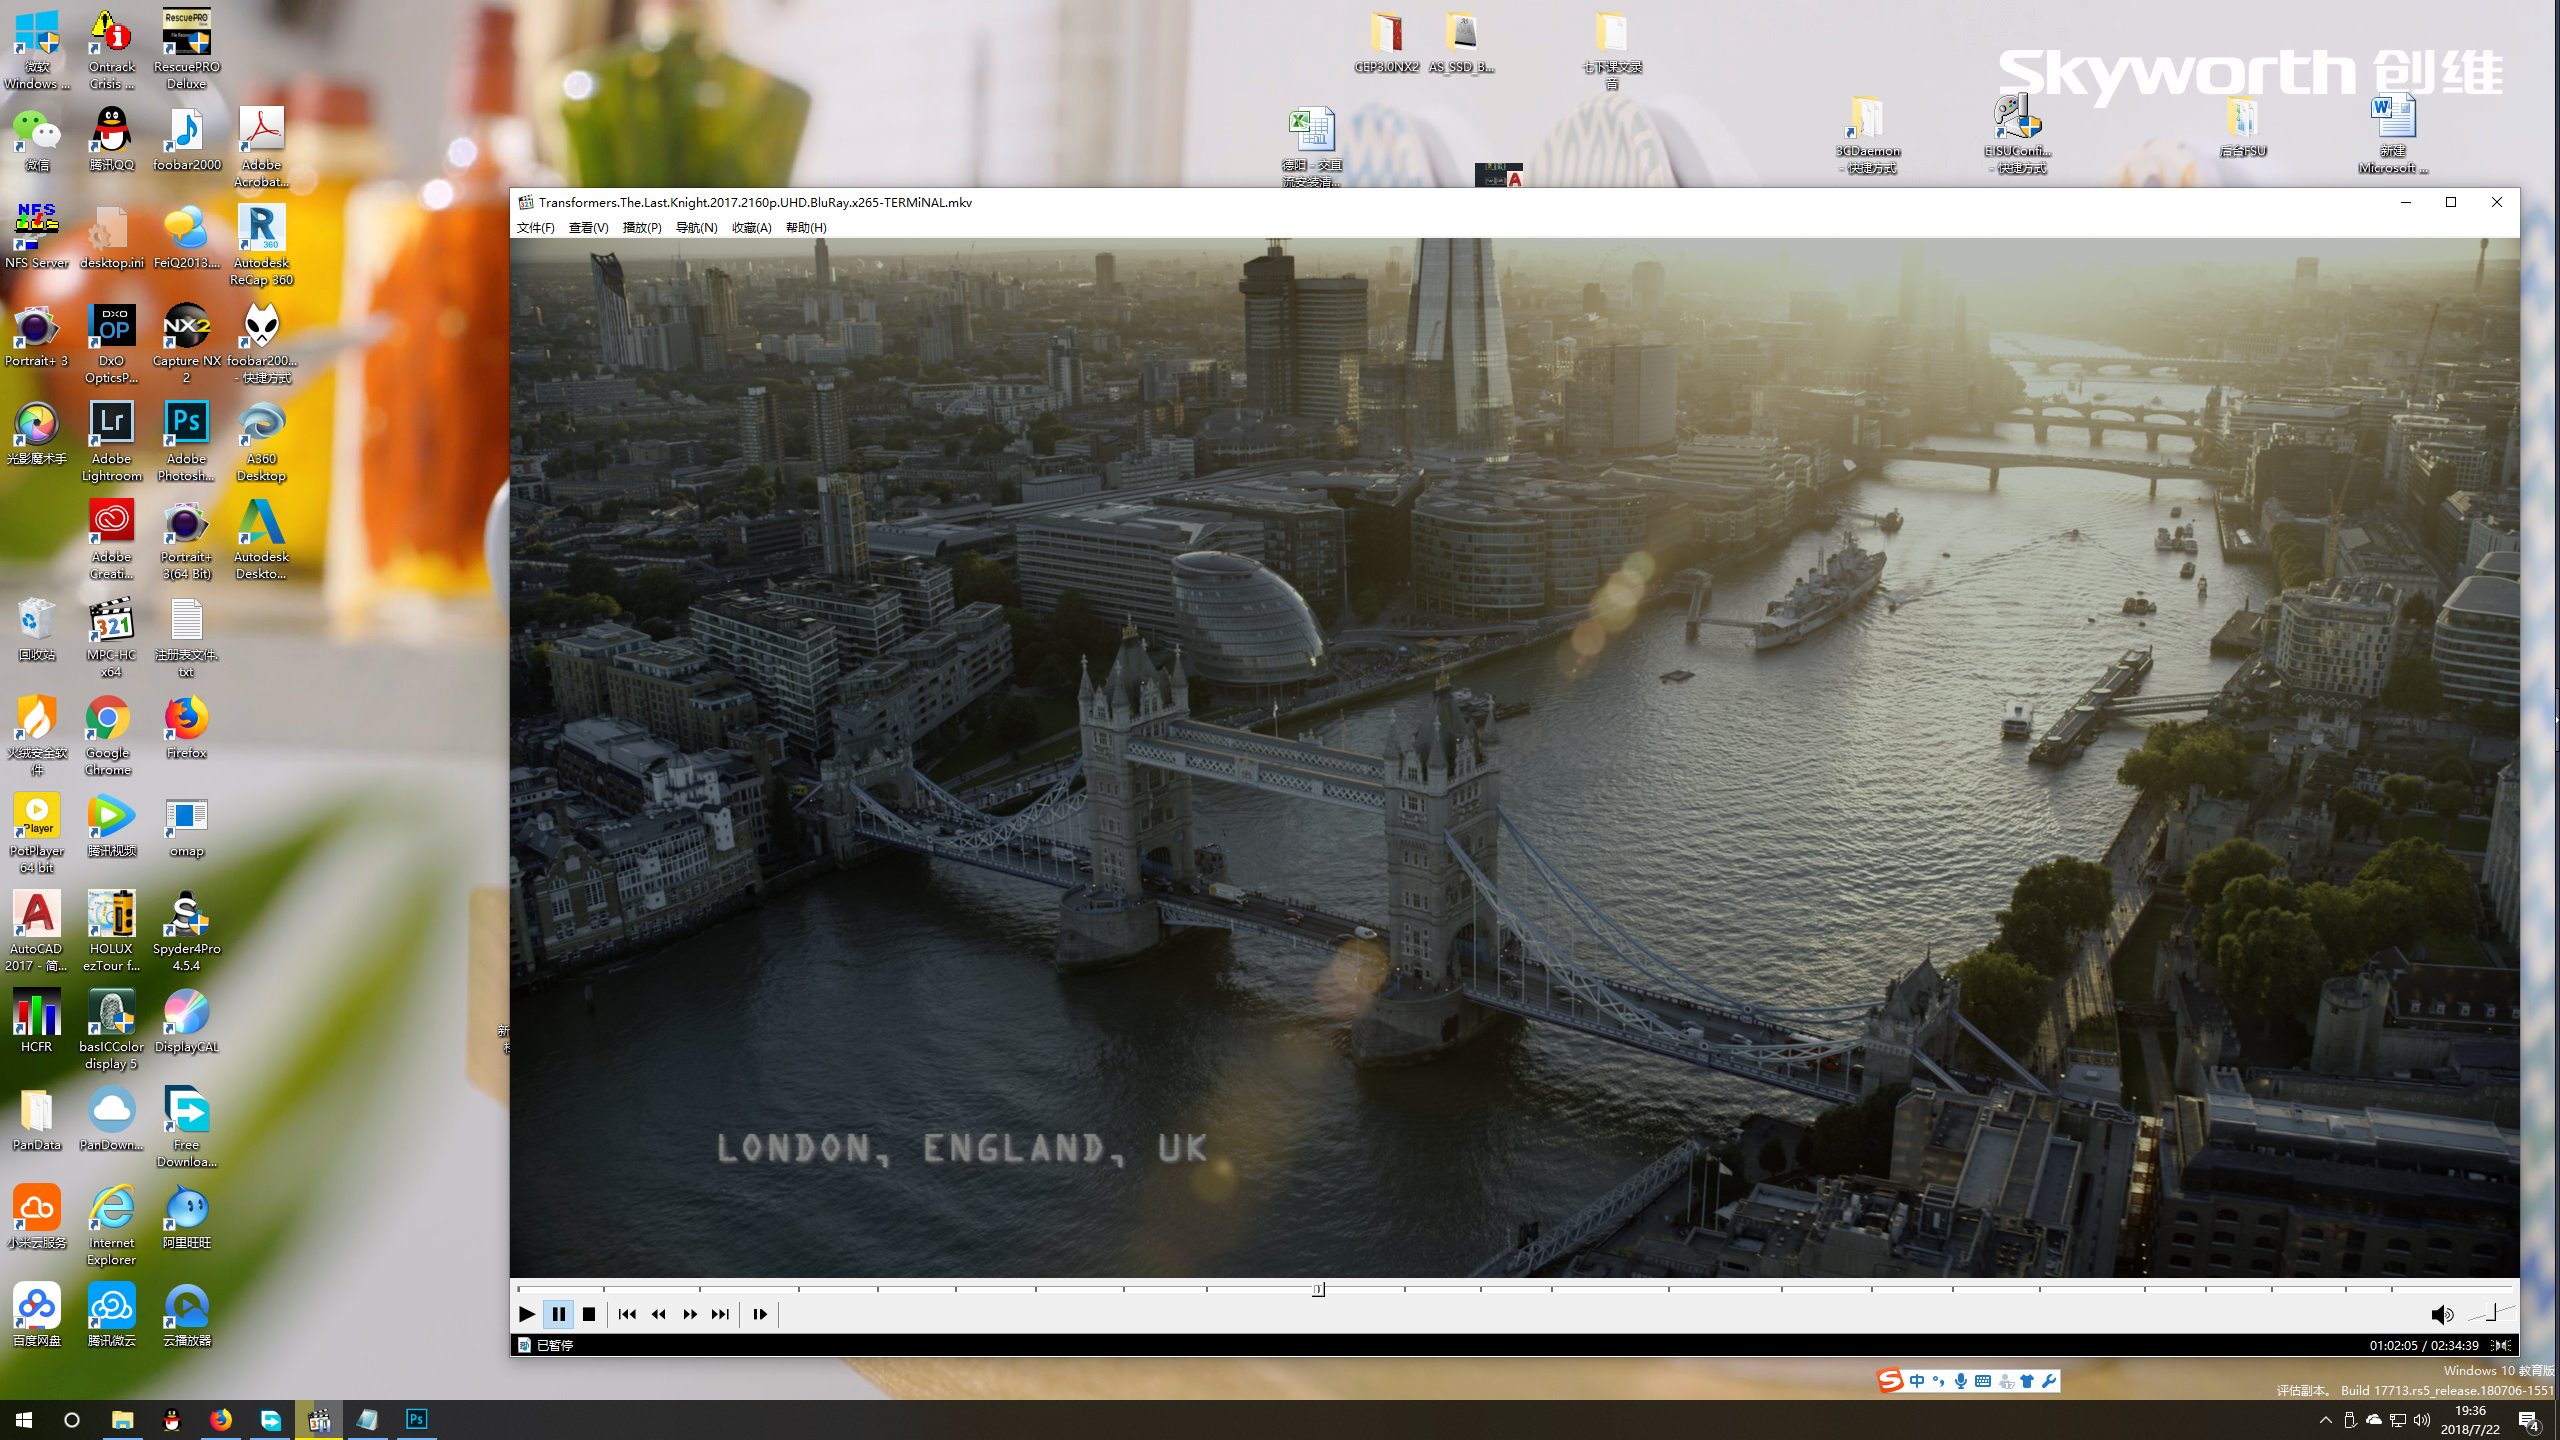This screenshot has width=2560, height=1440.
Task: Click the 01:02:05 / 02:34:39 time display
Action: click(x=2423, y=1345)
